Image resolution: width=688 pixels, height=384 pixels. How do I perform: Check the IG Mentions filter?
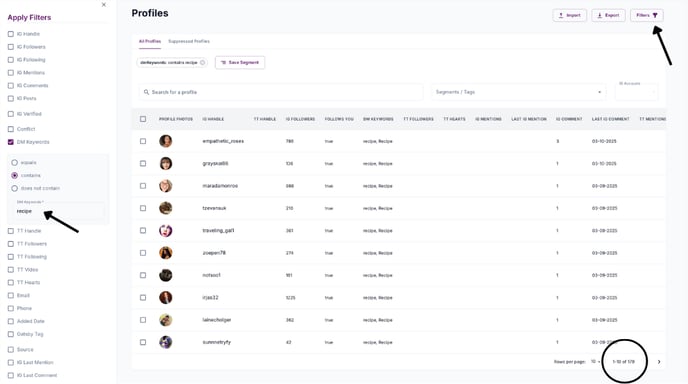[11, 73]
